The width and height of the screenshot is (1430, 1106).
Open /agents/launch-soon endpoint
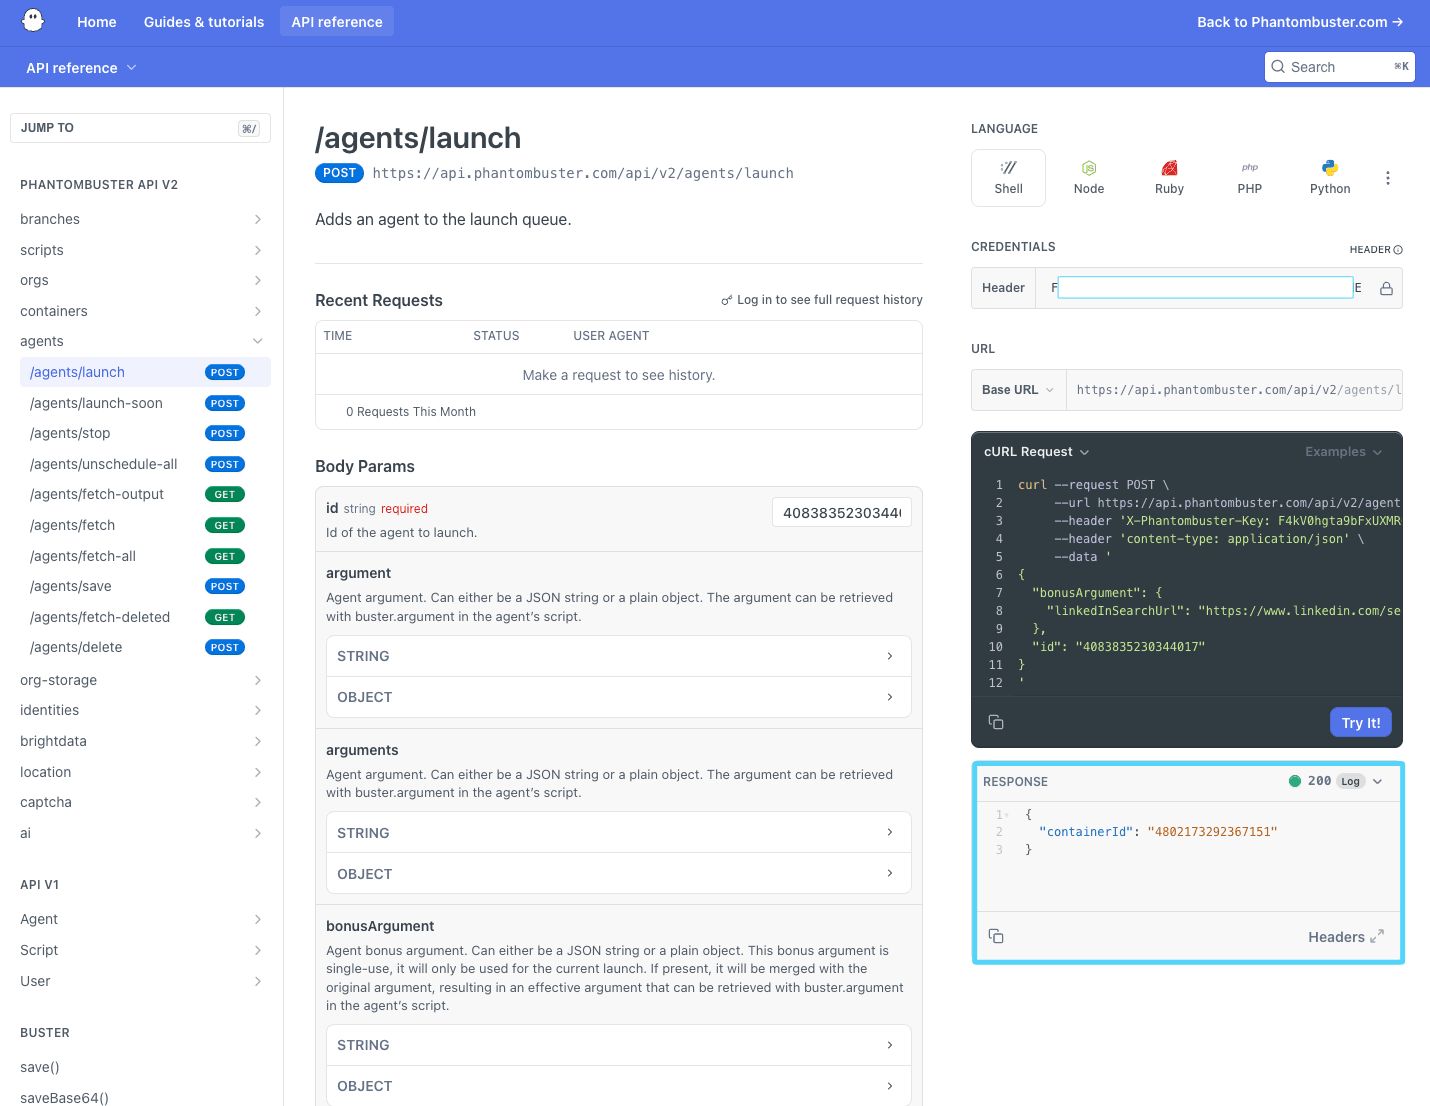tap(145, 403)
